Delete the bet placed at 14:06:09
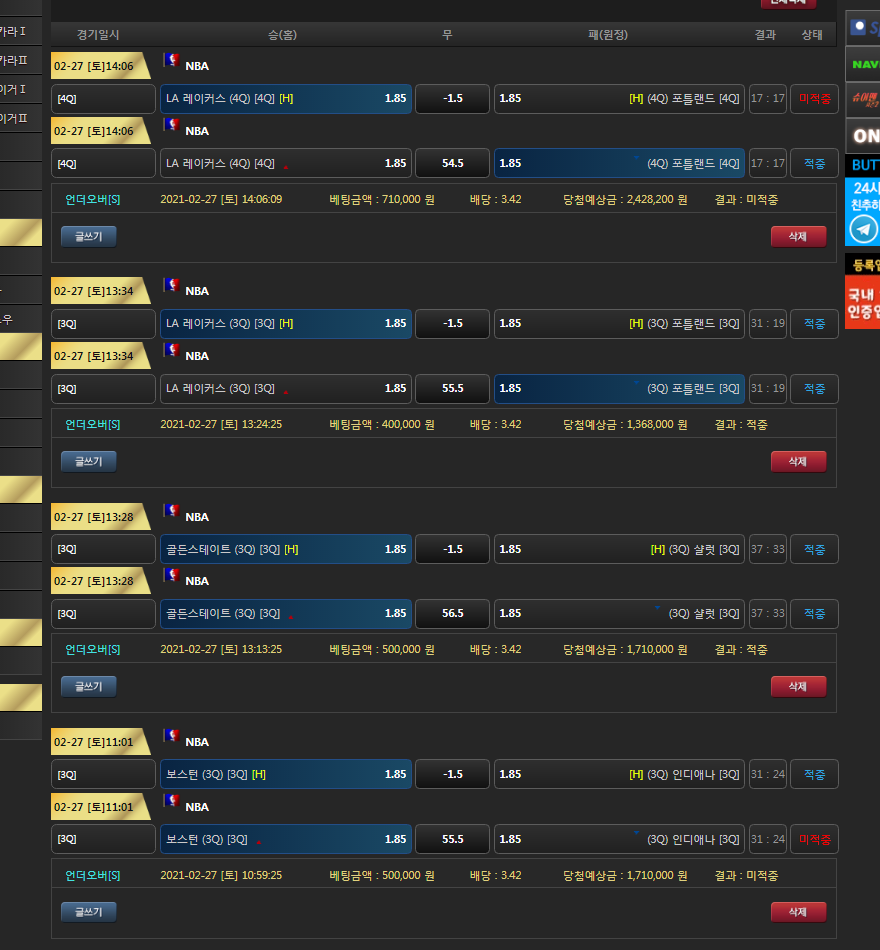The image size is (880, 950). [797, 236]
